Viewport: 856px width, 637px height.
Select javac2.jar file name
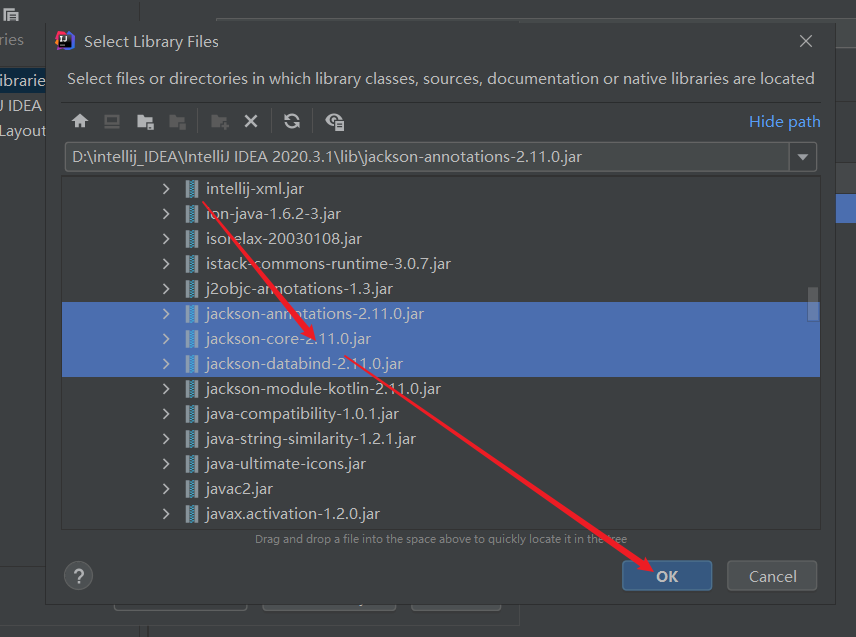[x=239, y=489]
